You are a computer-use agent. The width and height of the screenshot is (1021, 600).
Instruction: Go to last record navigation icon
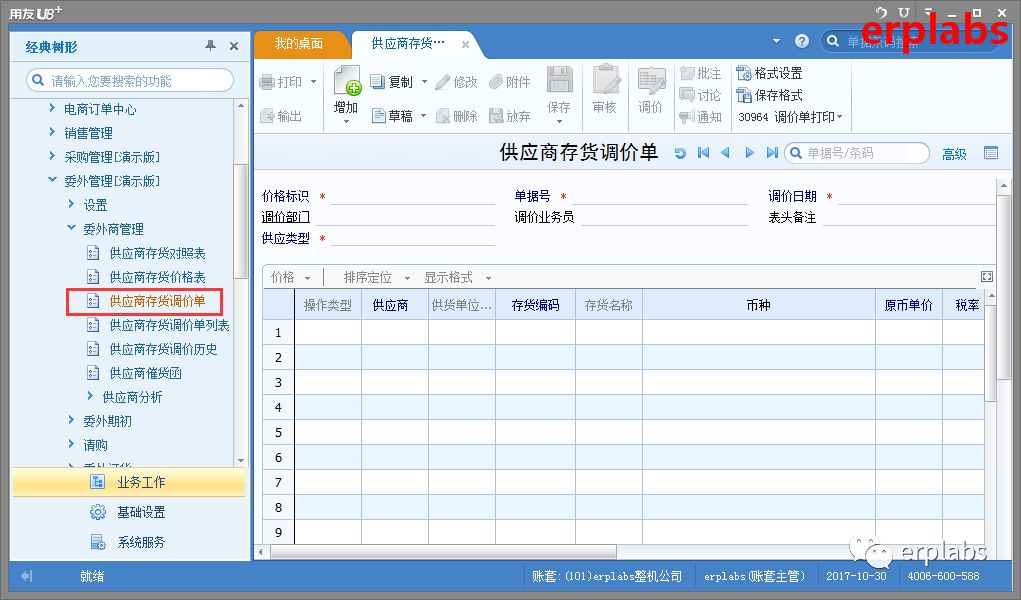pyautogui.click(x=772, y=152)
